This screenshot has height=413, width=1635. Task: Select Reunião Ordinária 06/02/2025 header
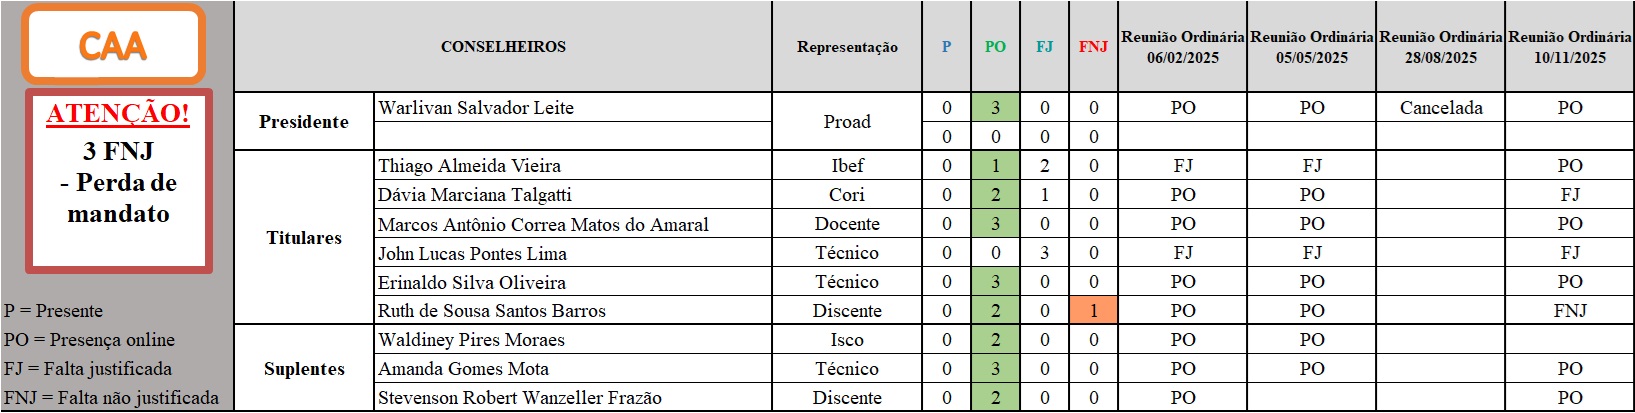coord(1183,47)
